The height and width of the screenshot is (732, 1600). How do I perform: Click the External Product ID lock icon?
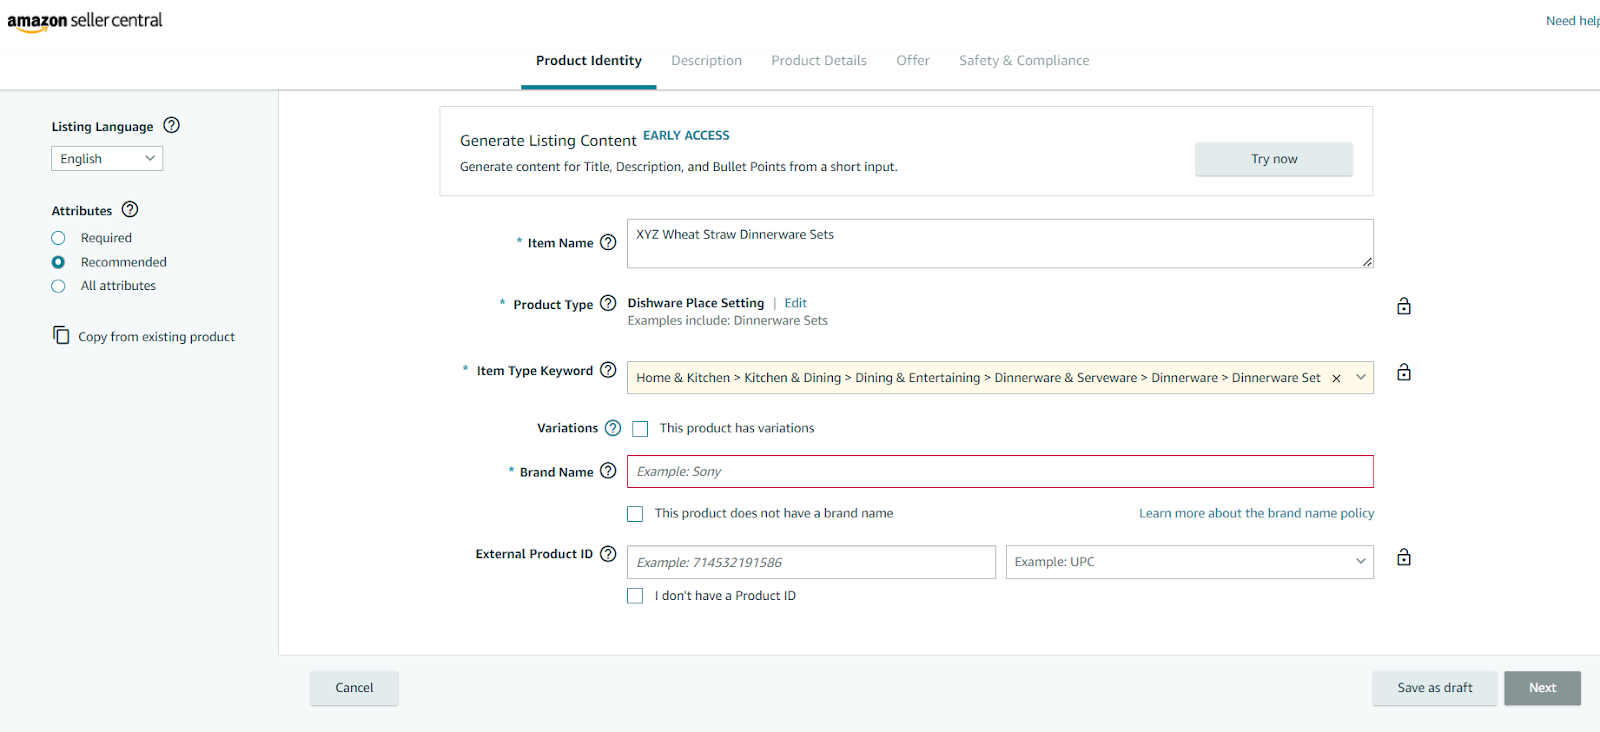tap(1404, 557)
